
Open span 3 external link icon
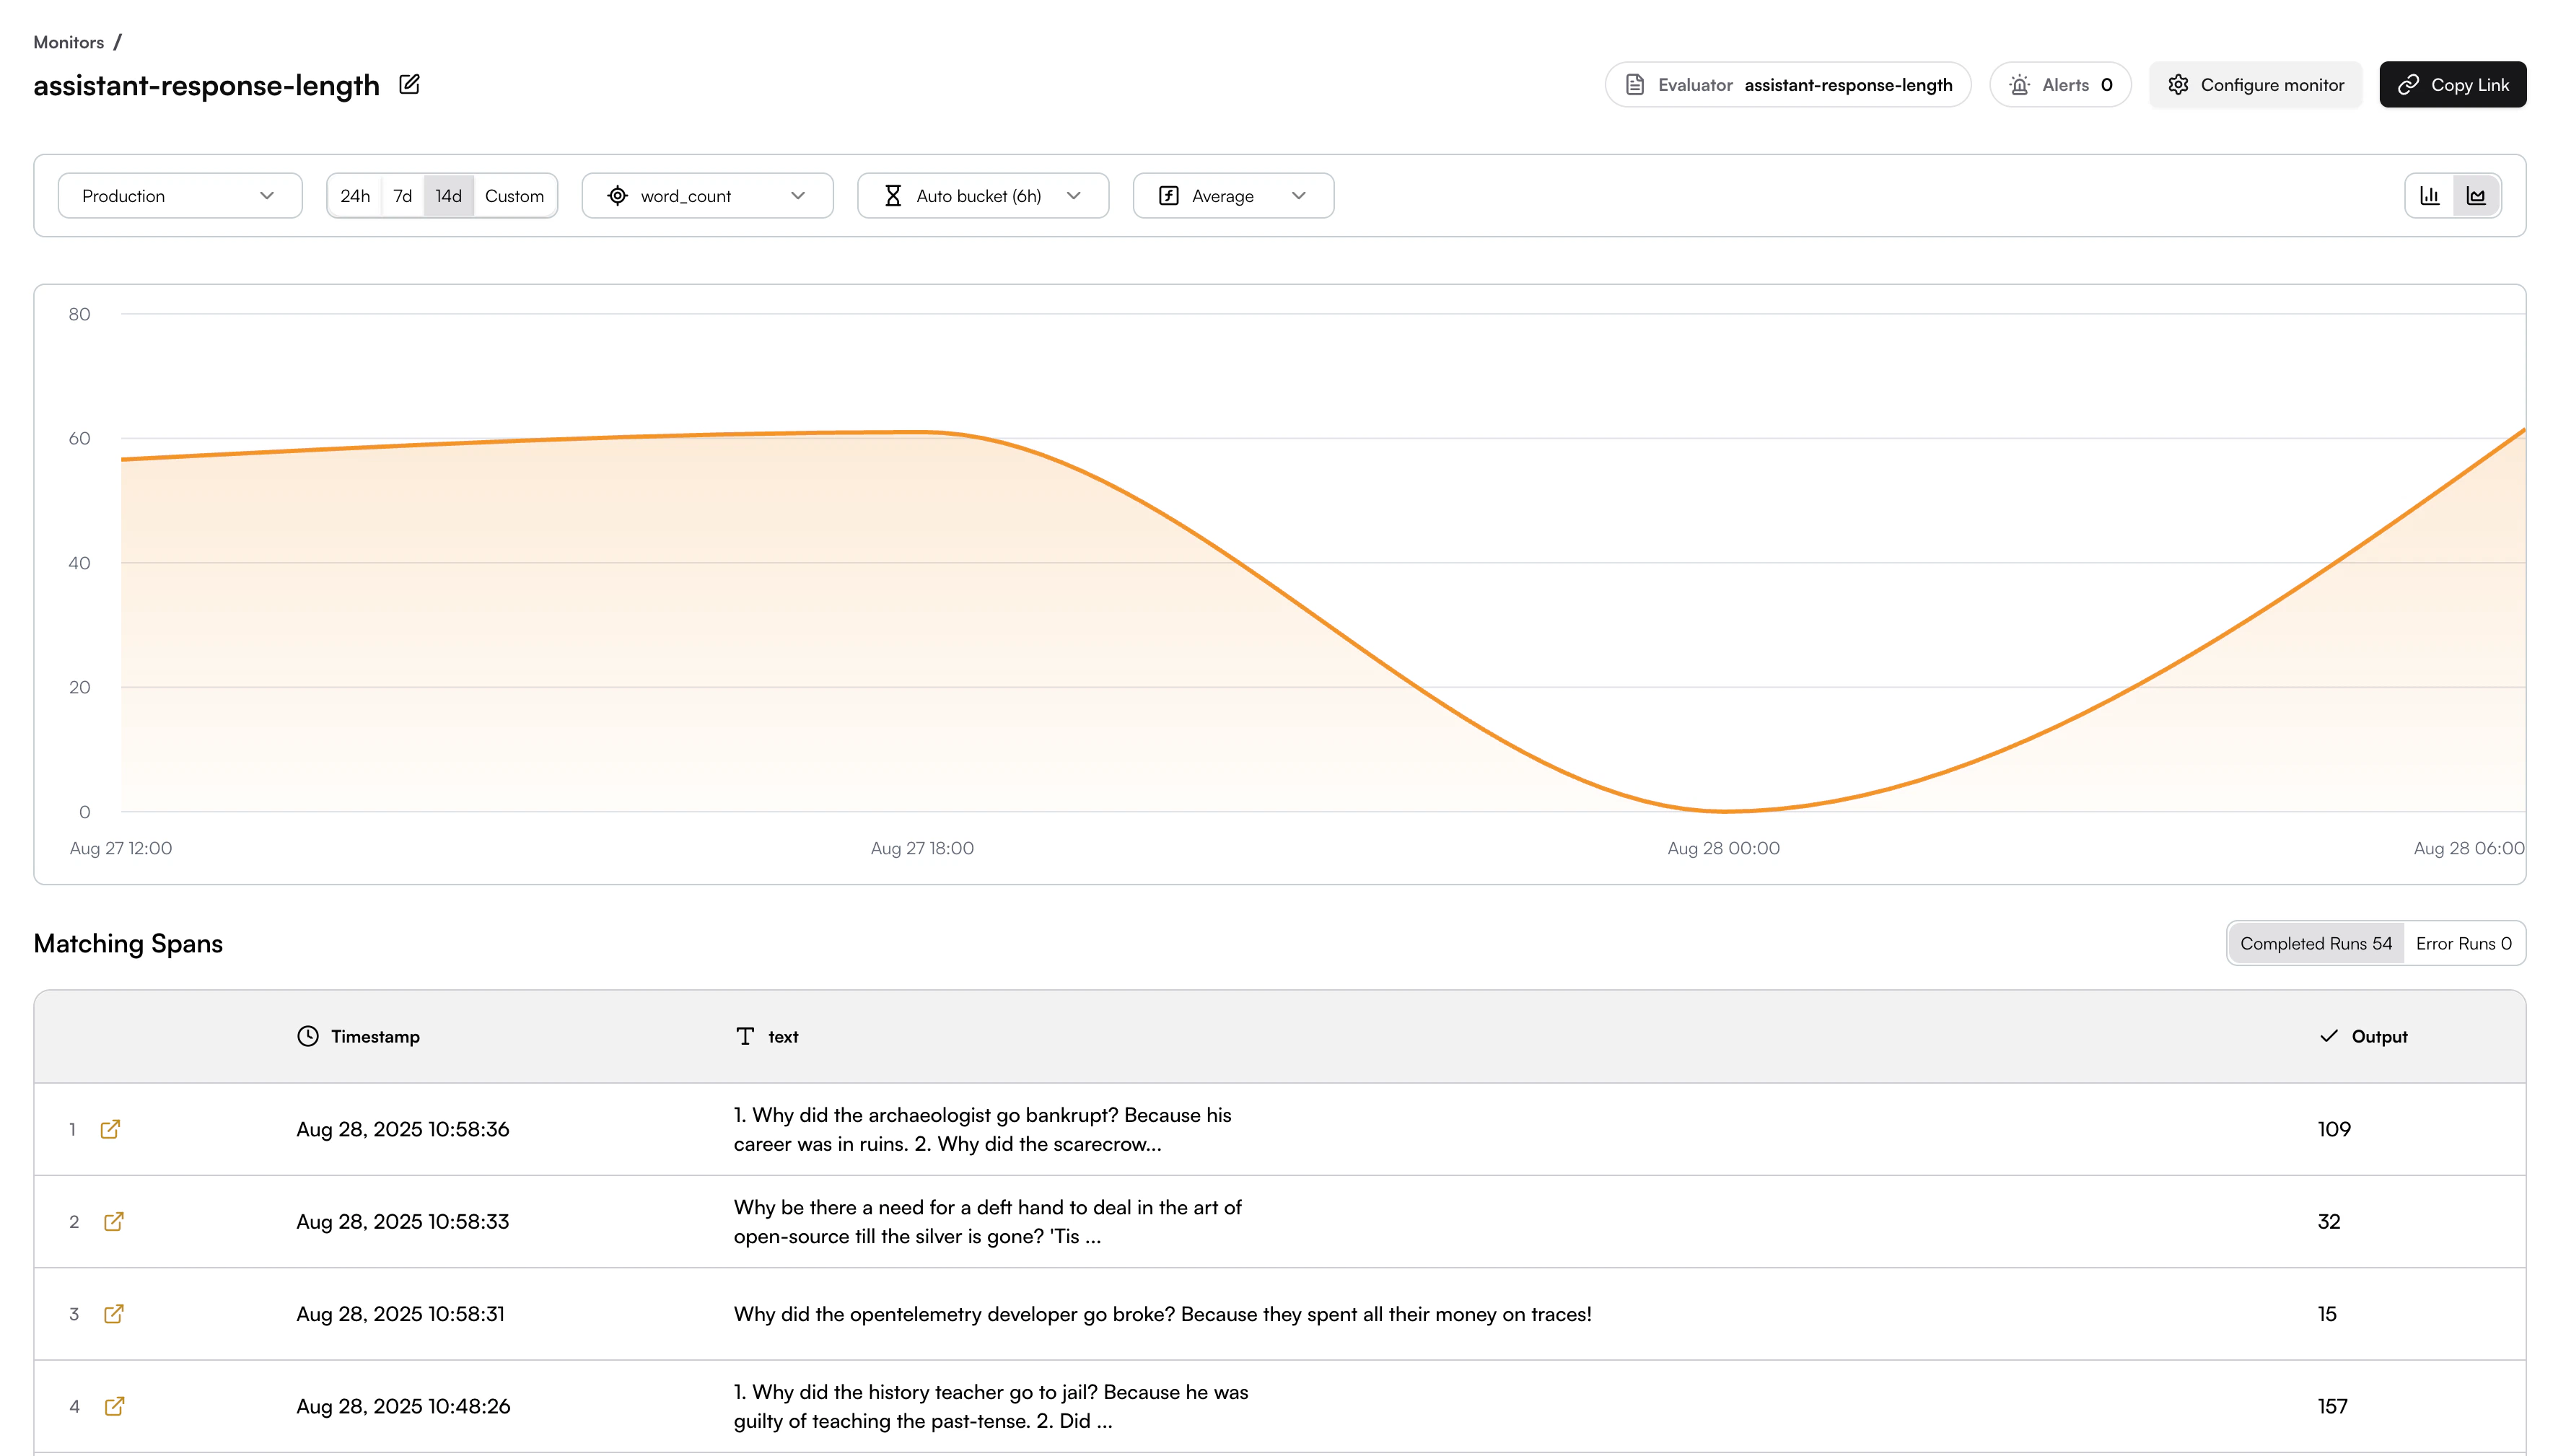[113, 1314]
